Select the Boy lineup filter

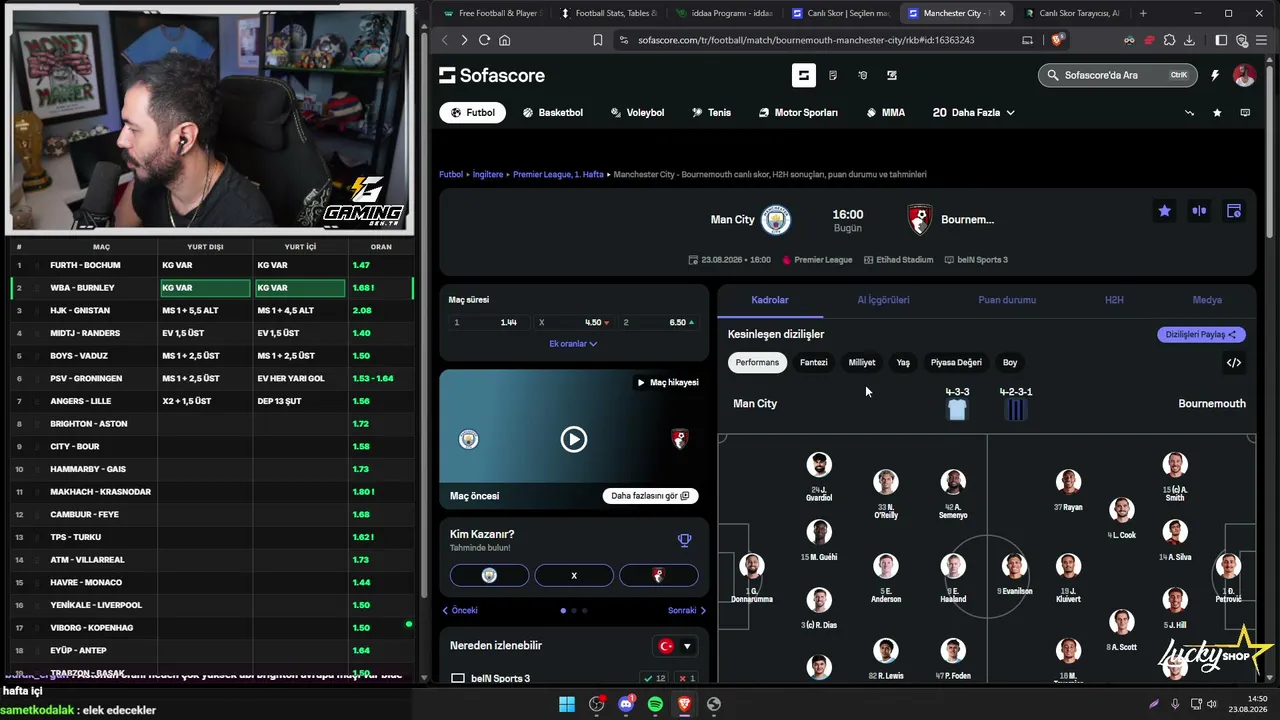(1010, 363)
